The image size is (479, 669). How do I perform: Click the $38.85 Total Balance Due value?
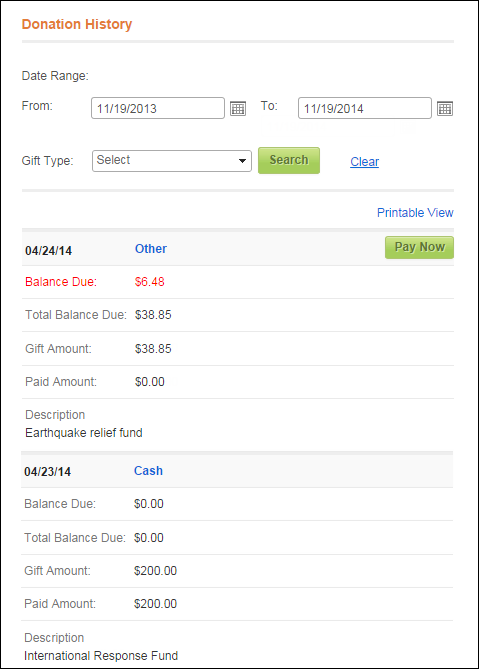tap(153, 315)
